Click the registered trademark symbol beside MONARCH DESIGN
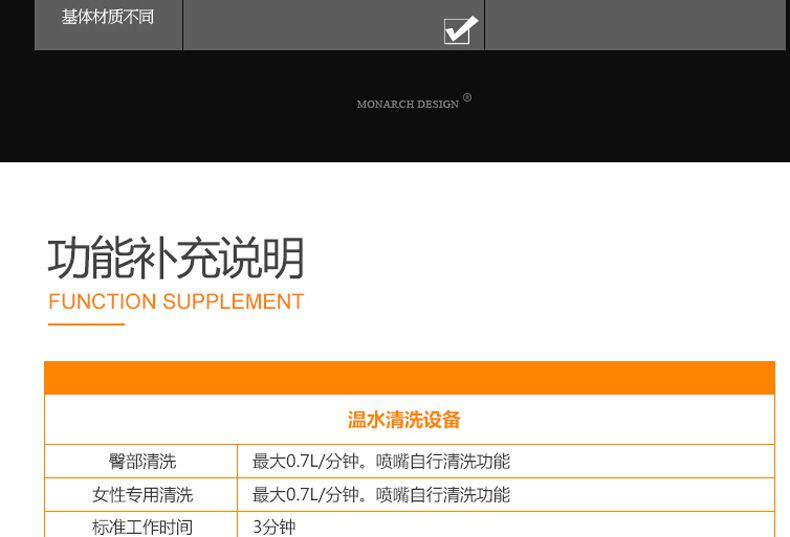This screenshot has height=537, width=790. 467,98
